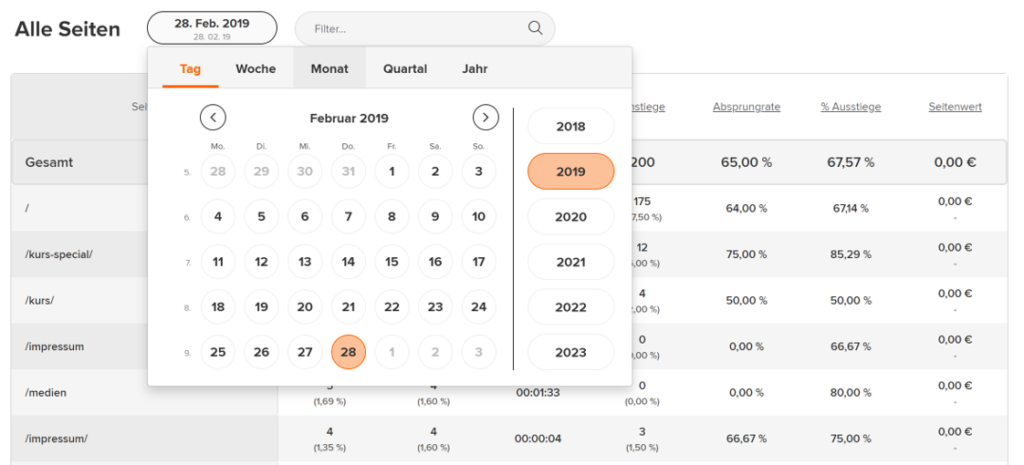This screenshot has height=465, width=1024.
Task: Pick February 24 in the calendar
Action: pos(479,307)
